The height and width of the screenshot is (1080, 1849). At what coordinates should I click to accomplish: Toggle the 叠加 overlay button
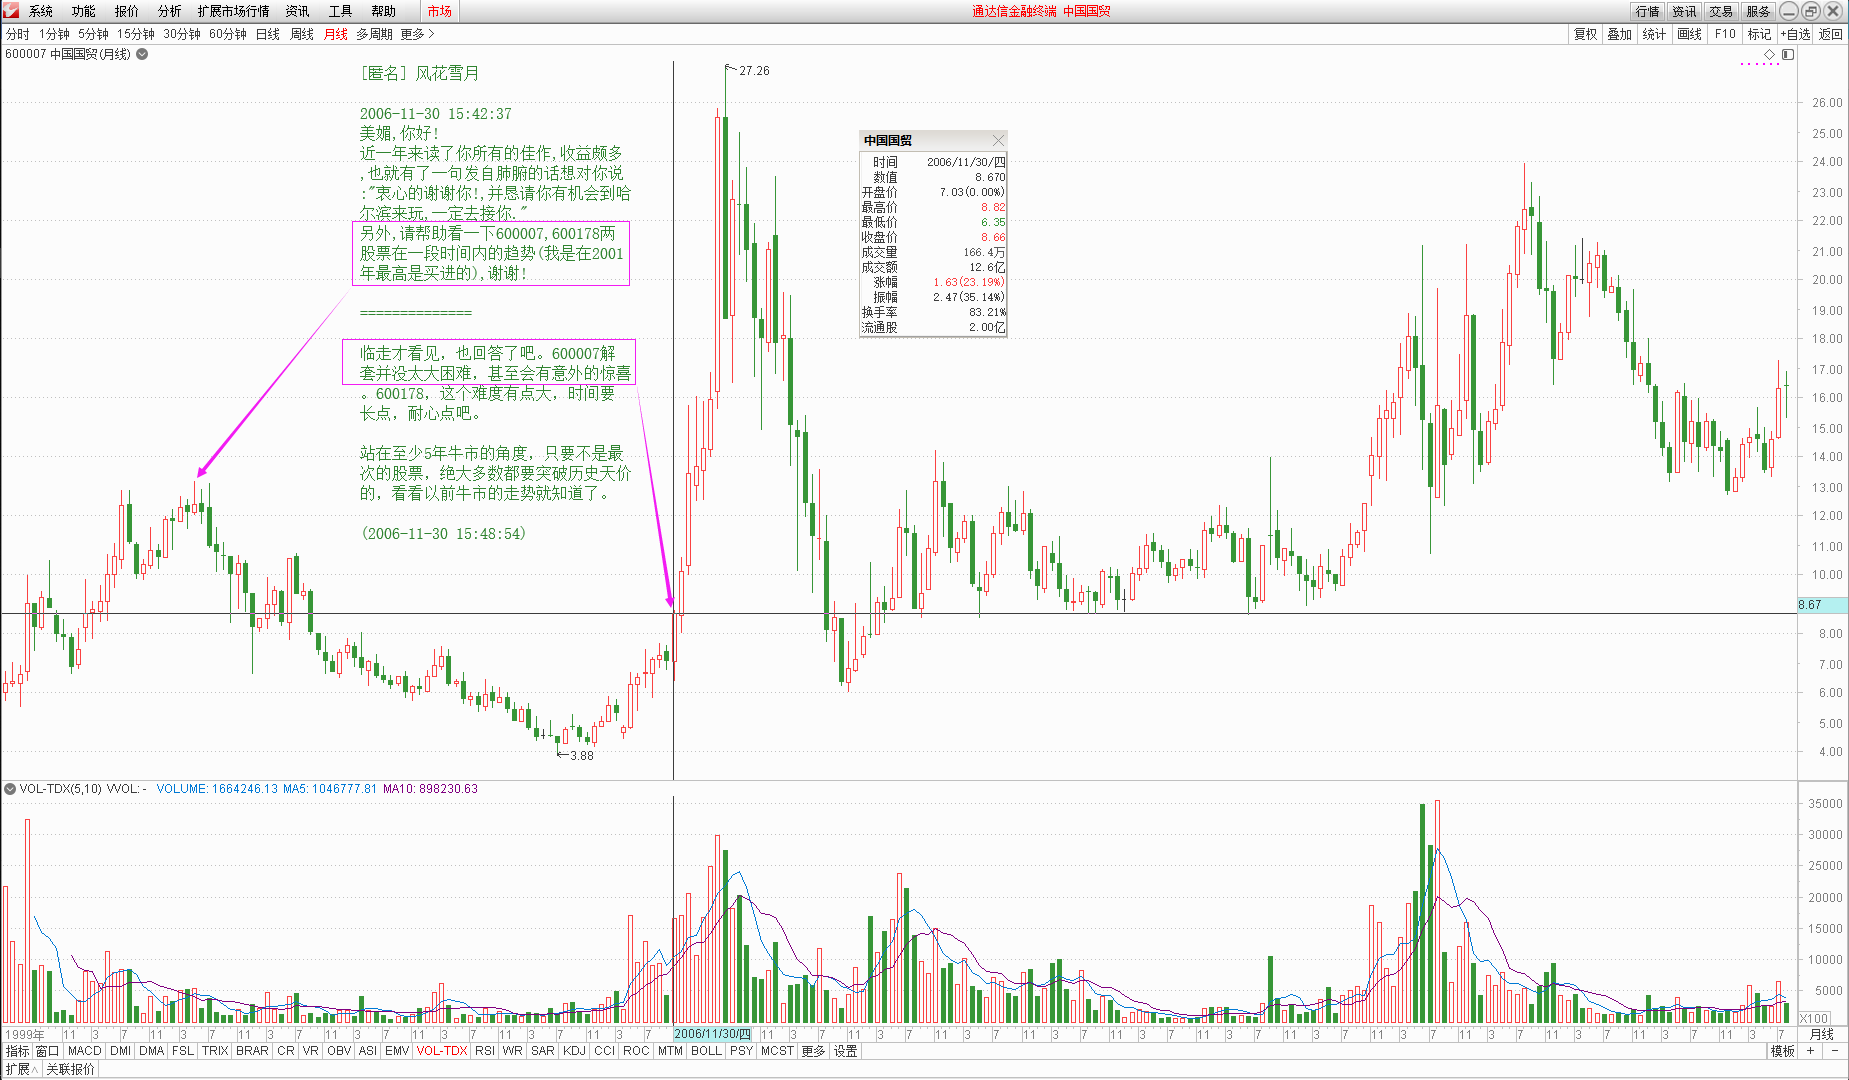[x=1619, y=34]
